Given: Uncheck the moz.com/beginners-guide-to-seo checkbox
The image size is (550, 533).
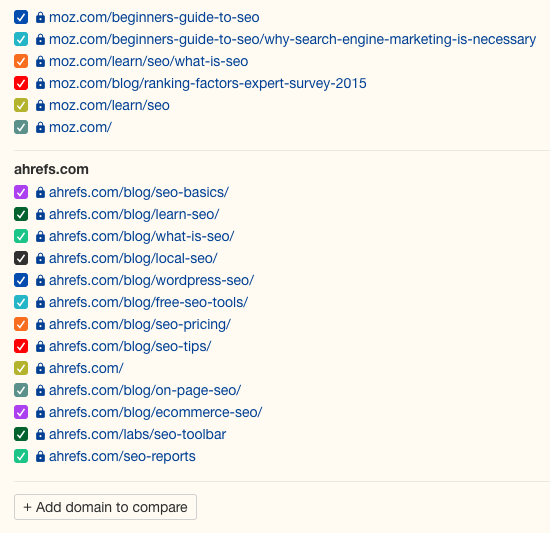Looking at the screenshot, I should tap(21, 17).
